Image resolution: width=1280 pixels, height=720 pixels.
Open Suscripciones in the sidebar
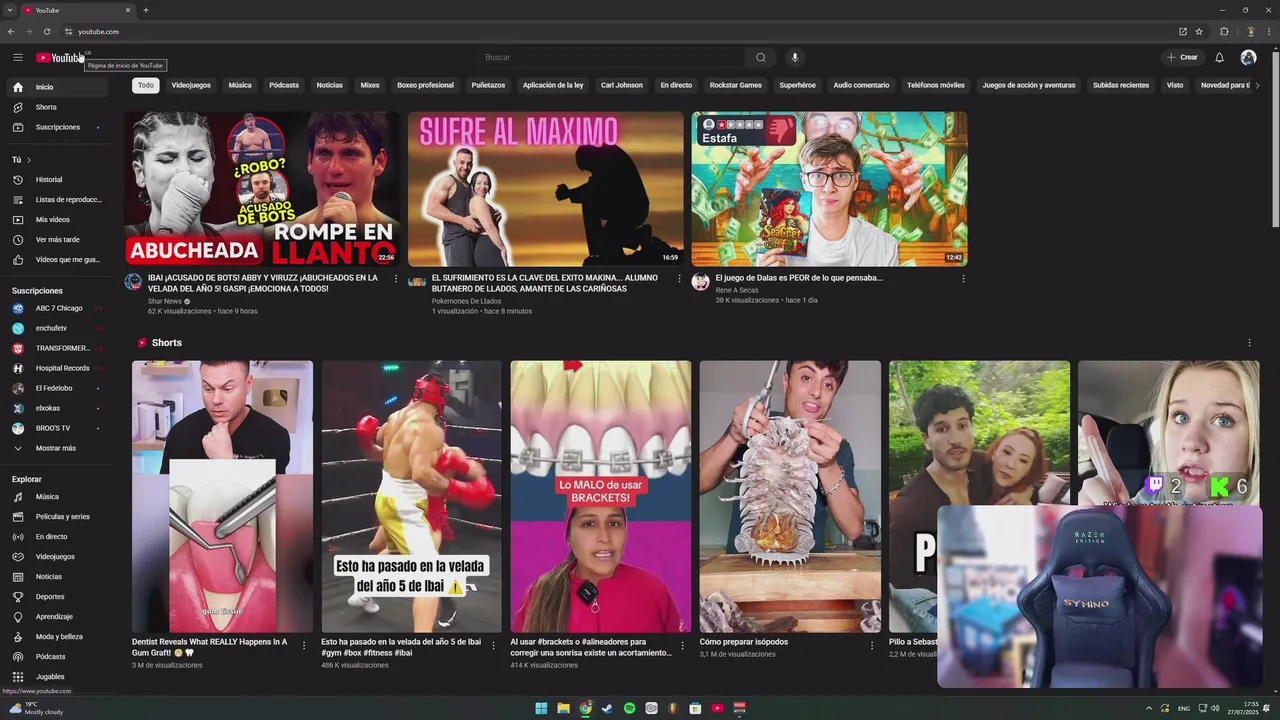pos(55,127)
